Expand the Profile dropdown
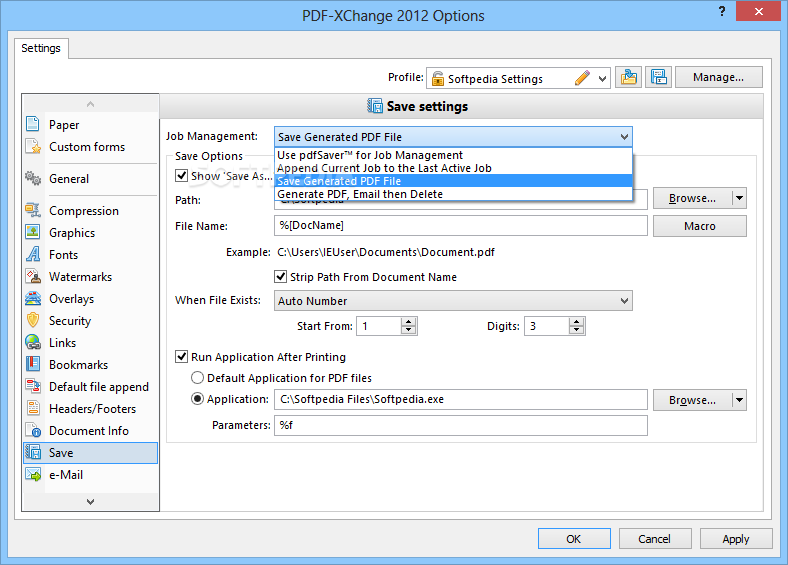 [602, 78]
